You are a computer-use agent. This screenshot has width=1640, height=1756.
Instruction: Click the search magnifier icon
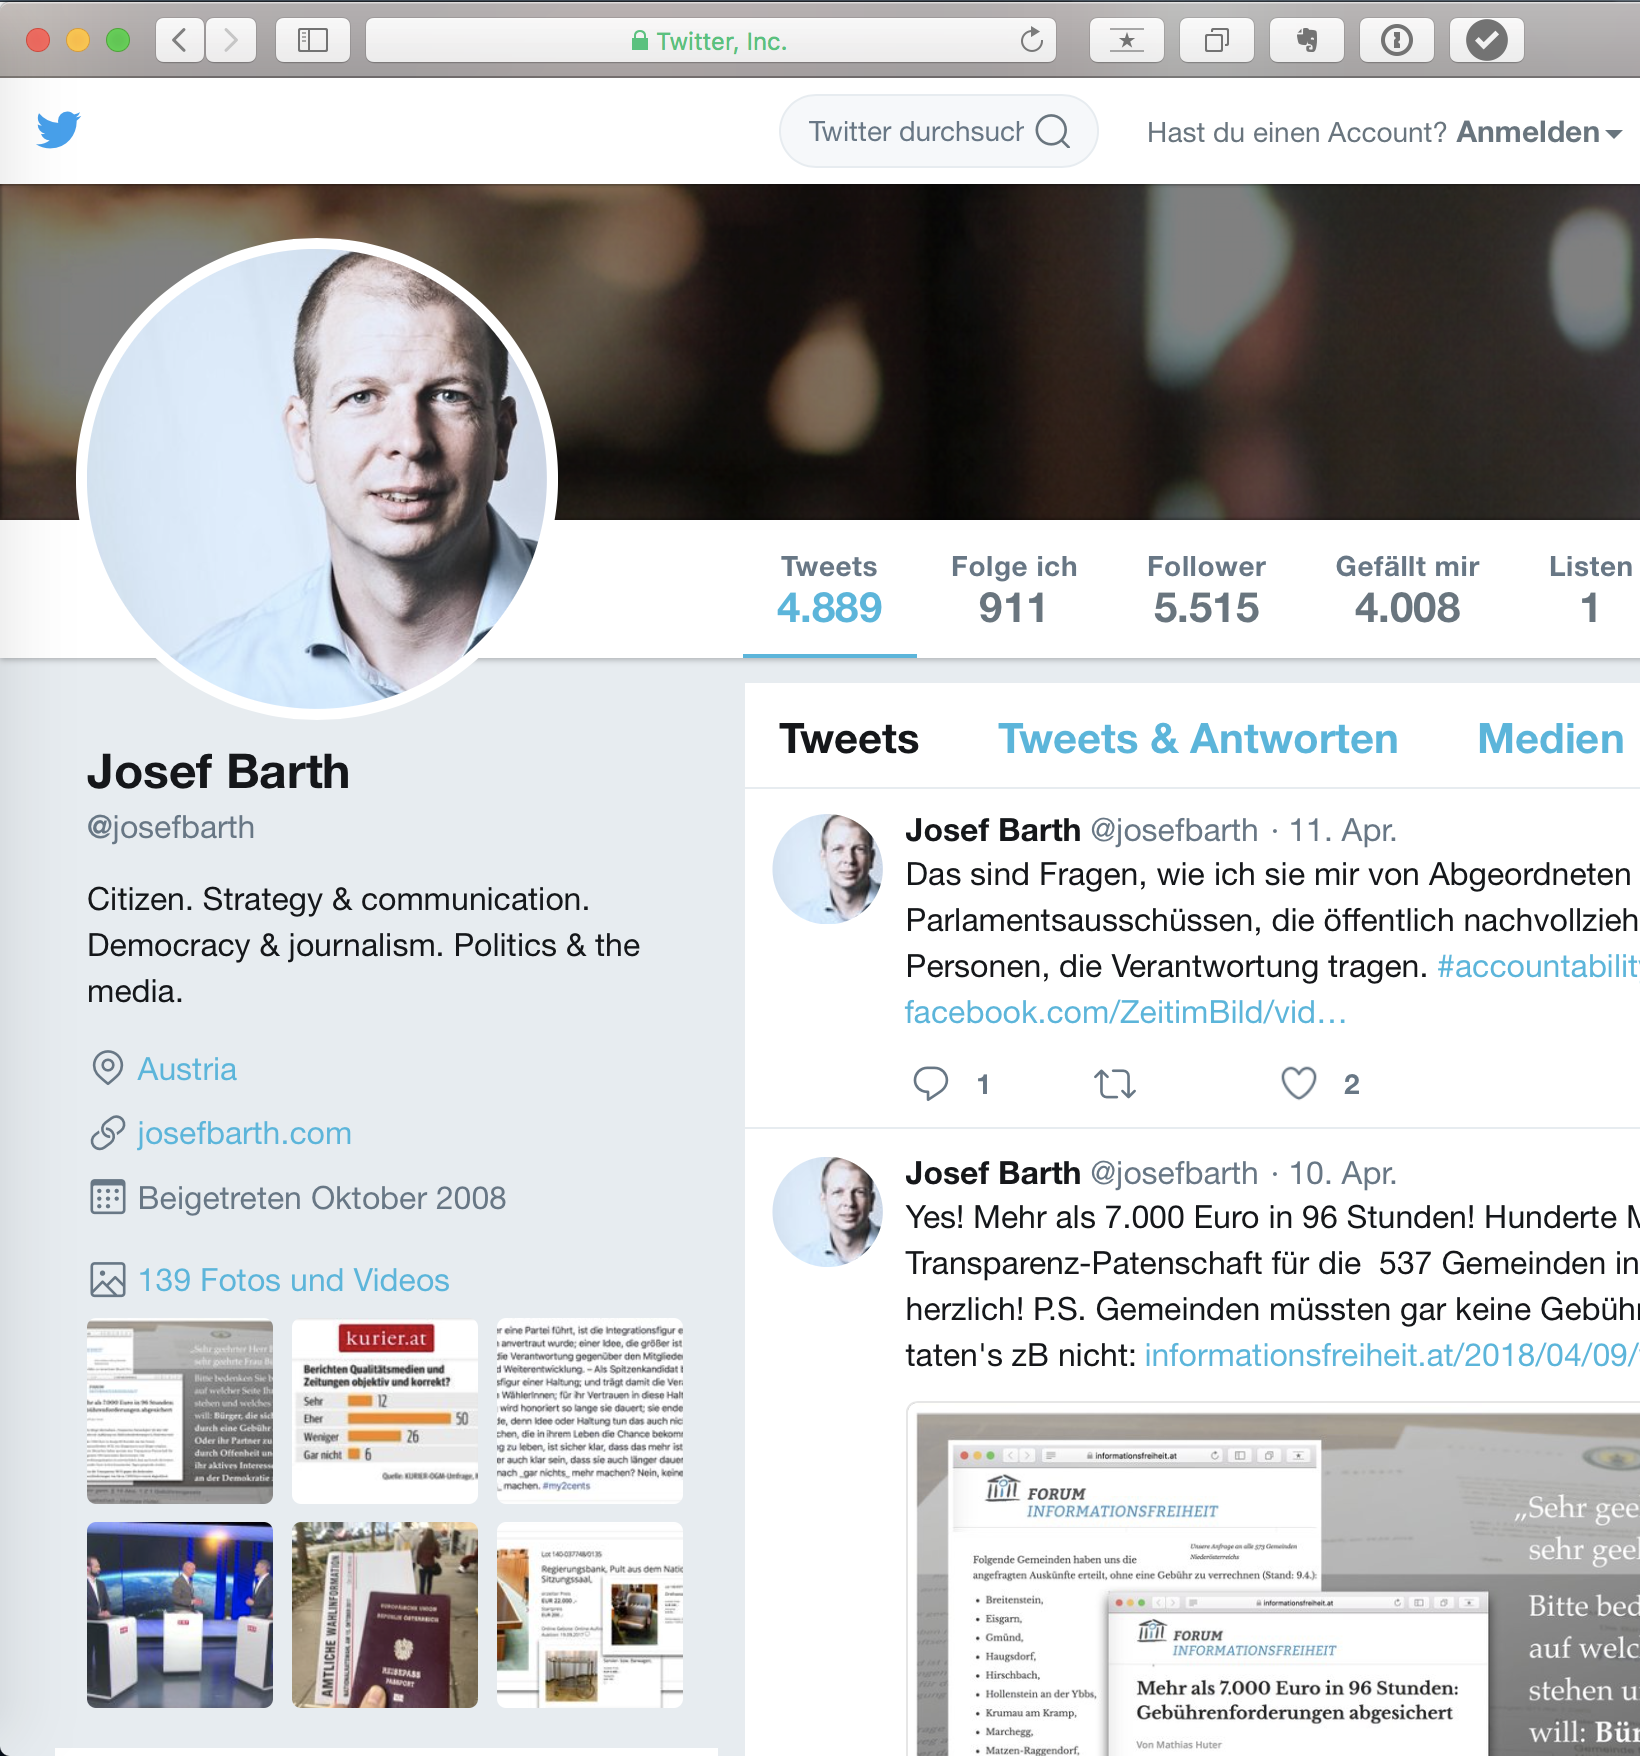tap(1053, 131)
